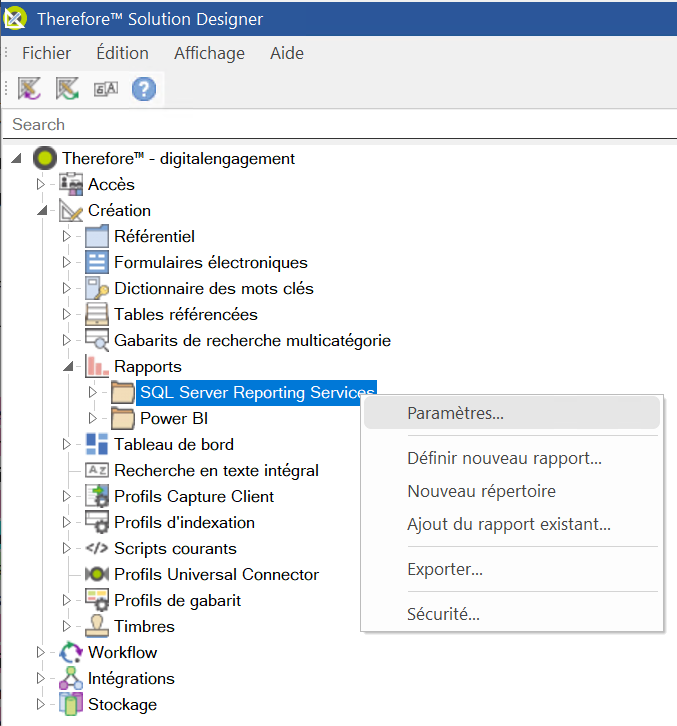Click the Profils de gabarit icon

(97, 600)
